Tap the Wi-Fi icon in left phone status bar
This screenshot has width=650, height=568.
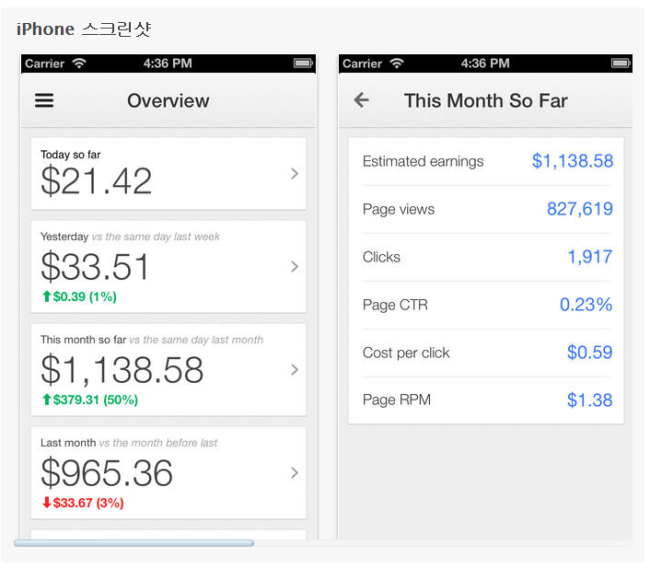[x=79, y=63]
